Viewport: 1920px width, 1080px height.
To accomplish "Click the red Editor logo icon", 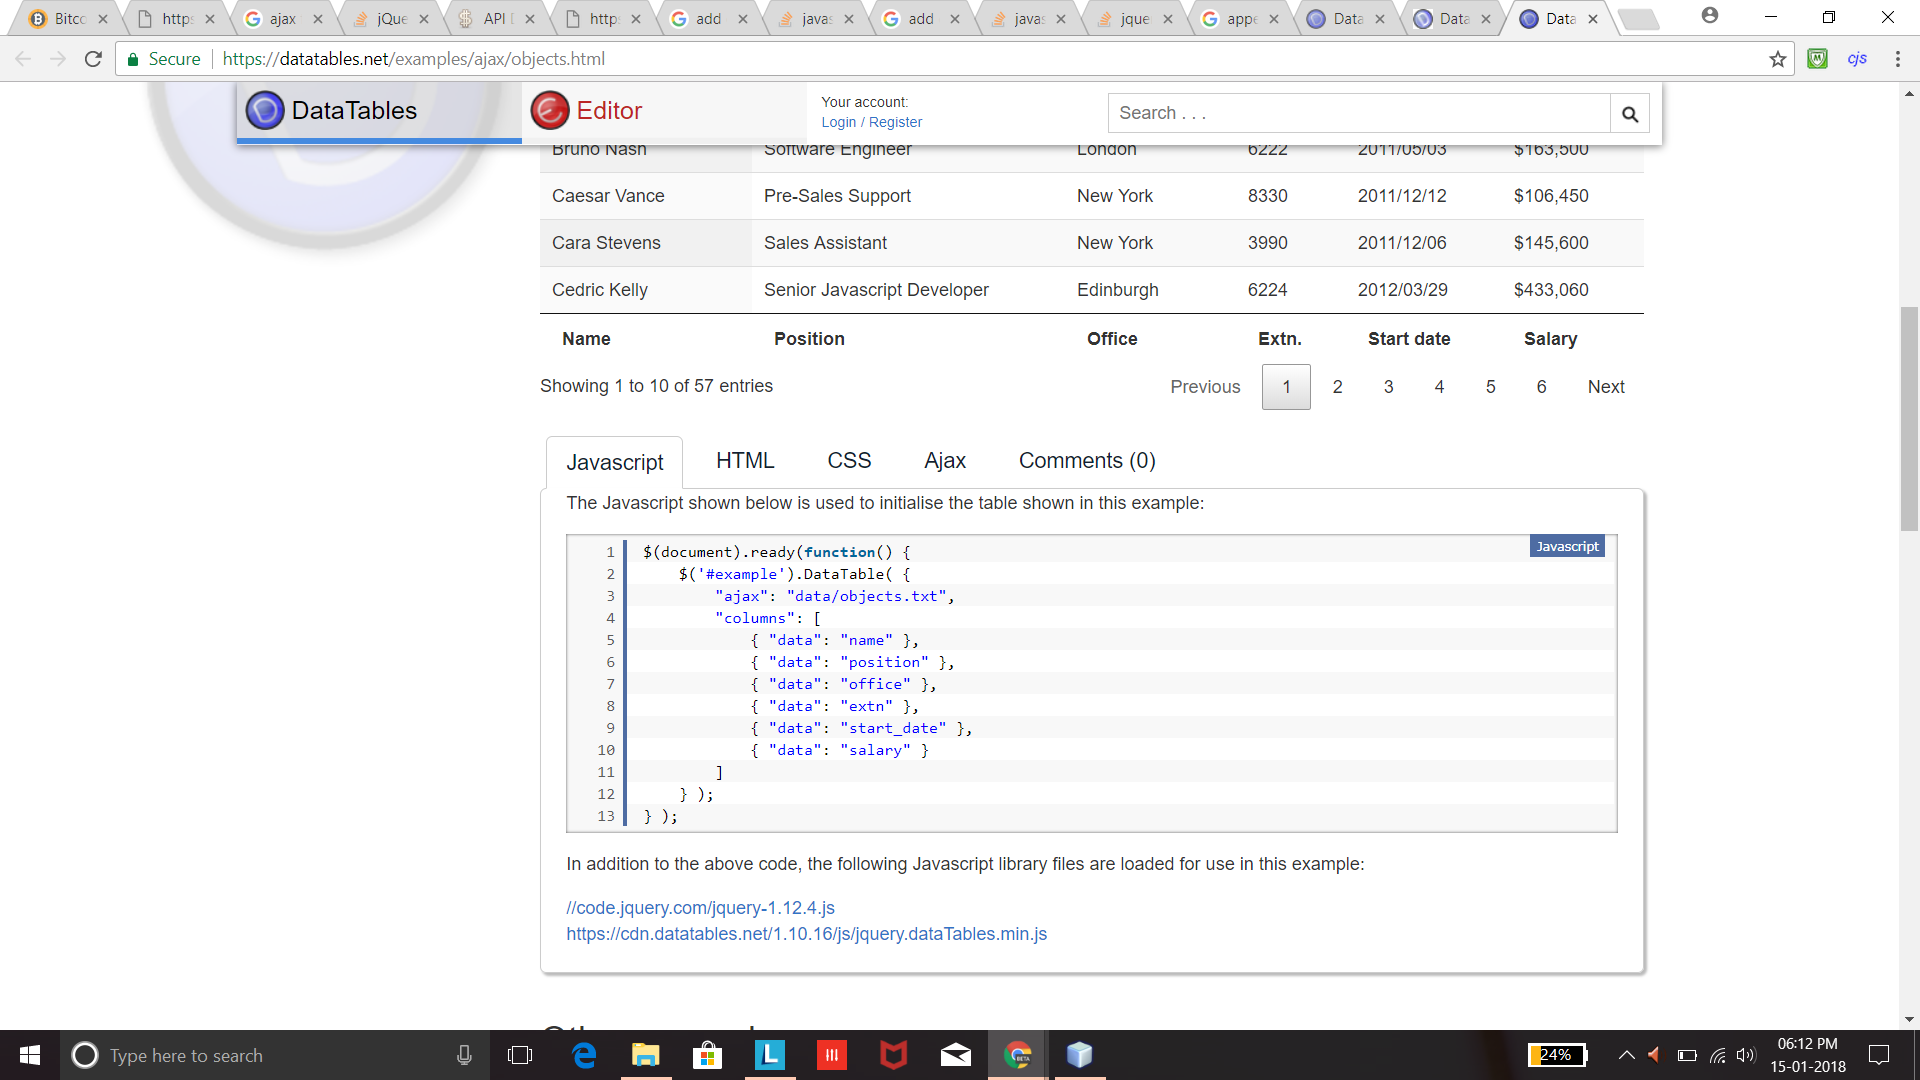I will [x=550, y=110].
